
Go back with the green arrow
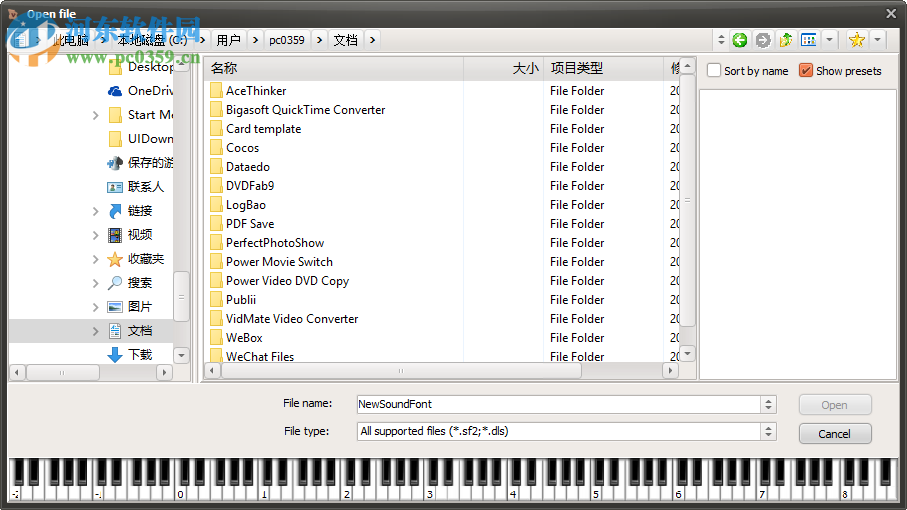click(739, 40)
